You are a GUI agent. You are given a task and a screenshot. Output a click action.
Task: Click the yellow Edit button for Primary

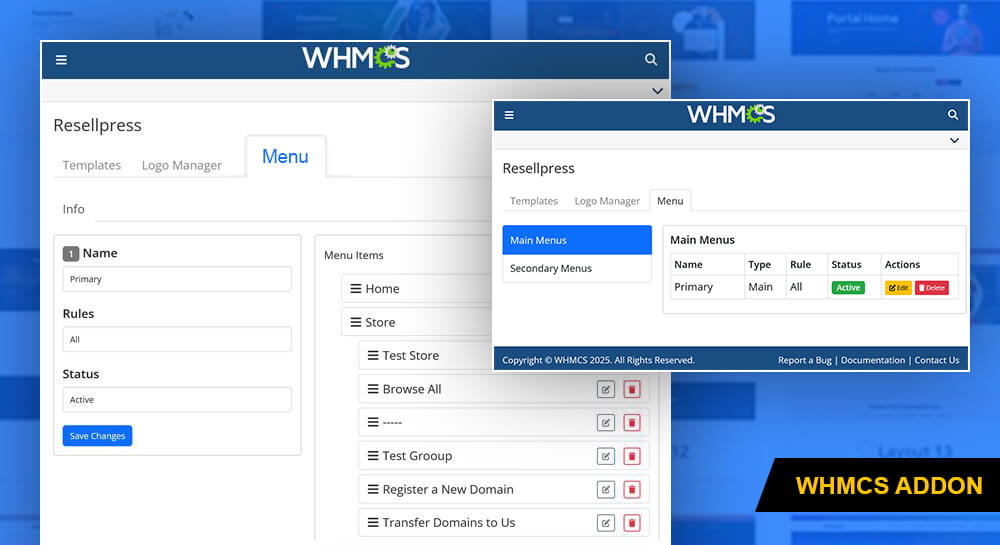click(898, 288)
